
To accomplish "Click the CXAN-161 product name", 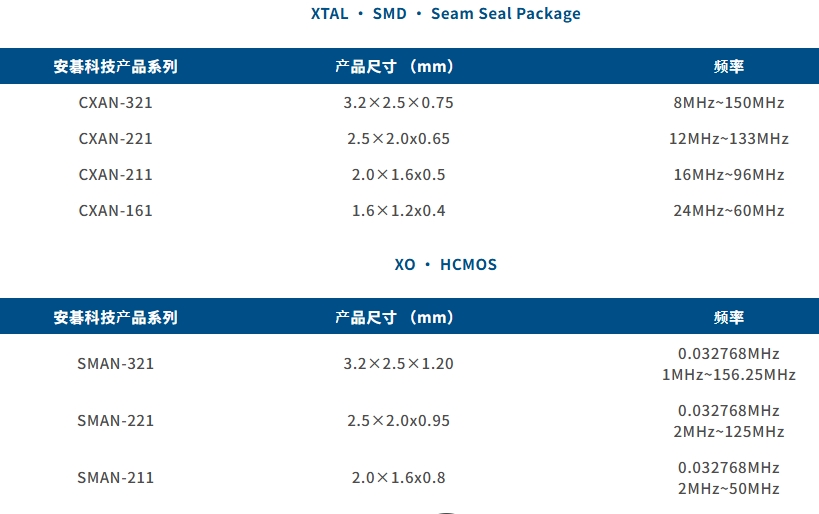I will 115,210.
